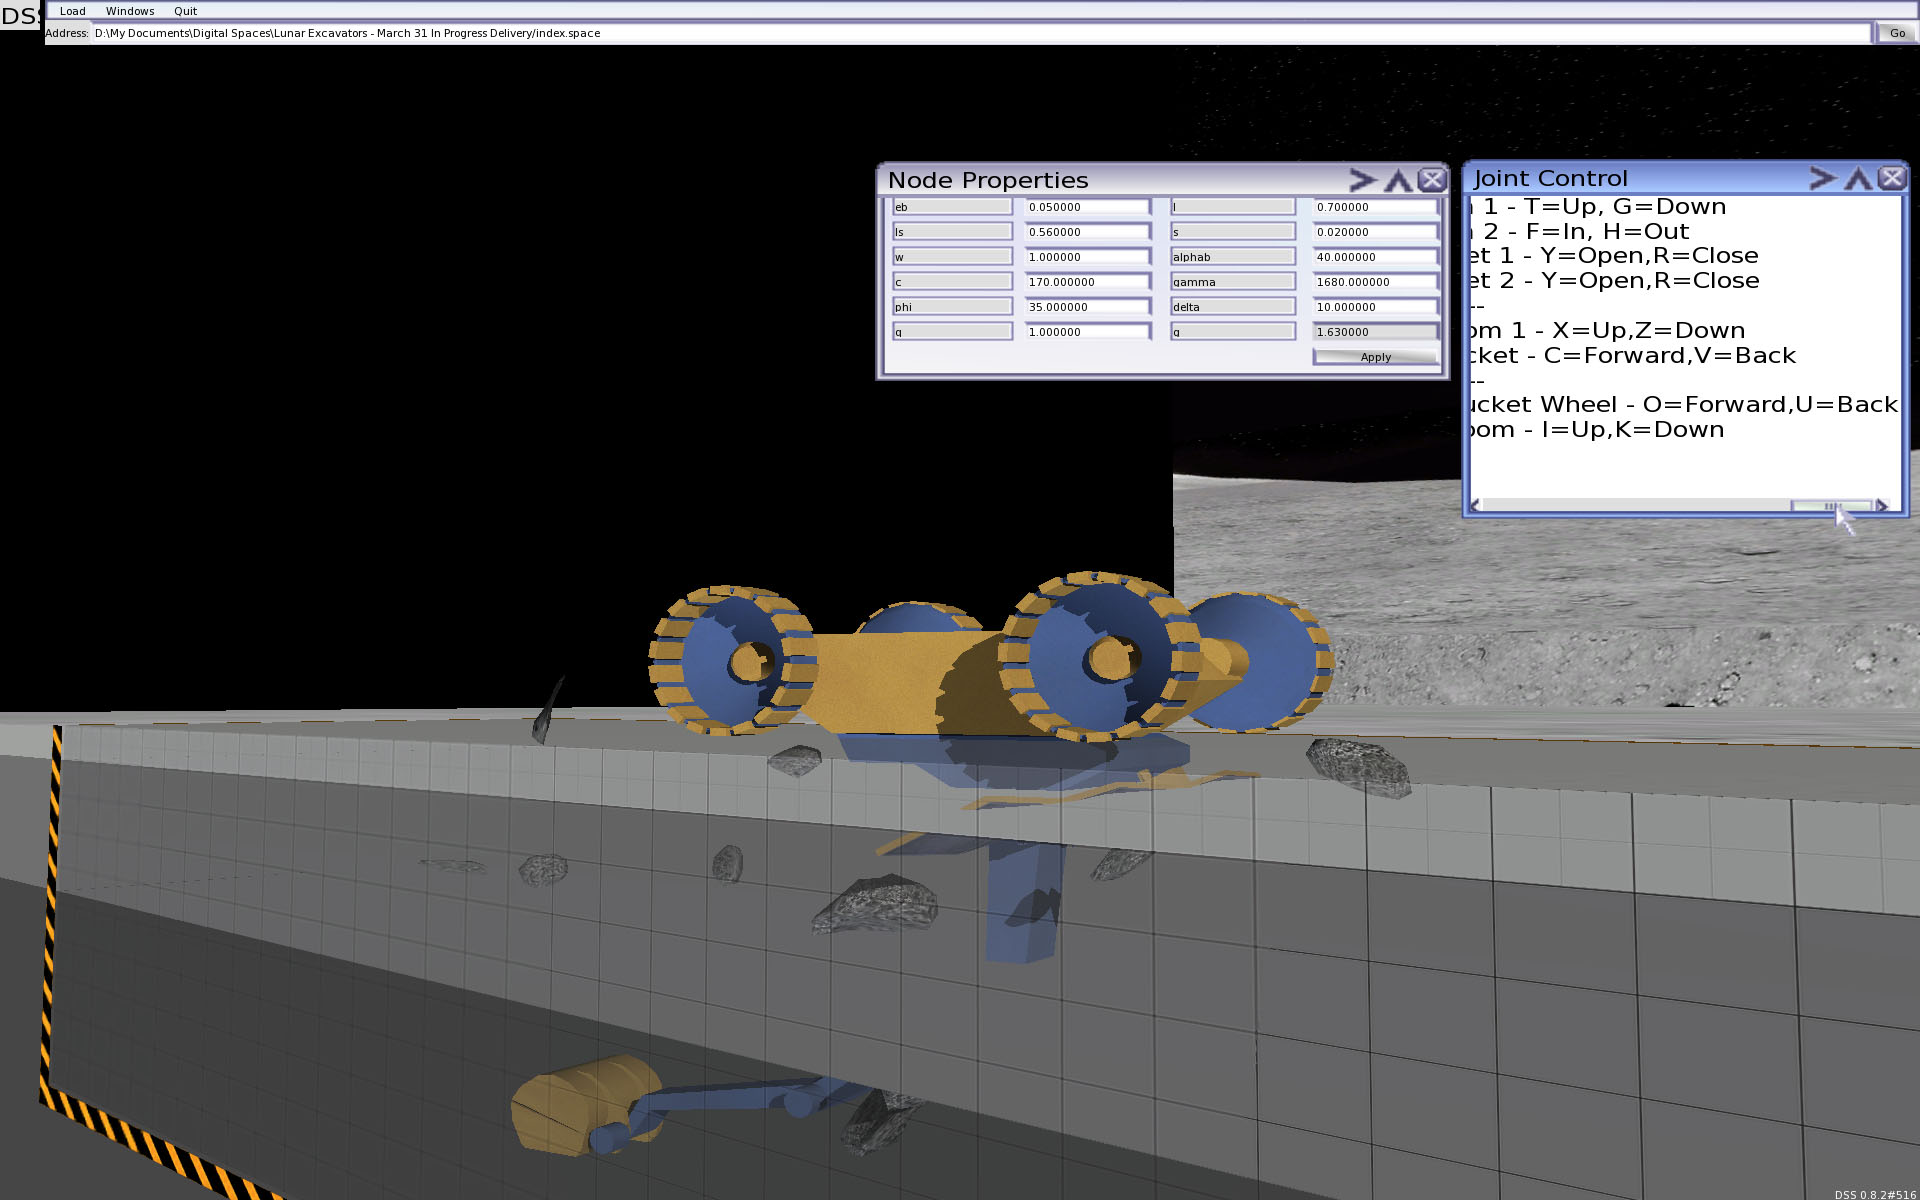The height and width of the screenshot is (1200, 1920).
Task: Click scroll-left arrow in Joint Control
Action: point(1475,506)
